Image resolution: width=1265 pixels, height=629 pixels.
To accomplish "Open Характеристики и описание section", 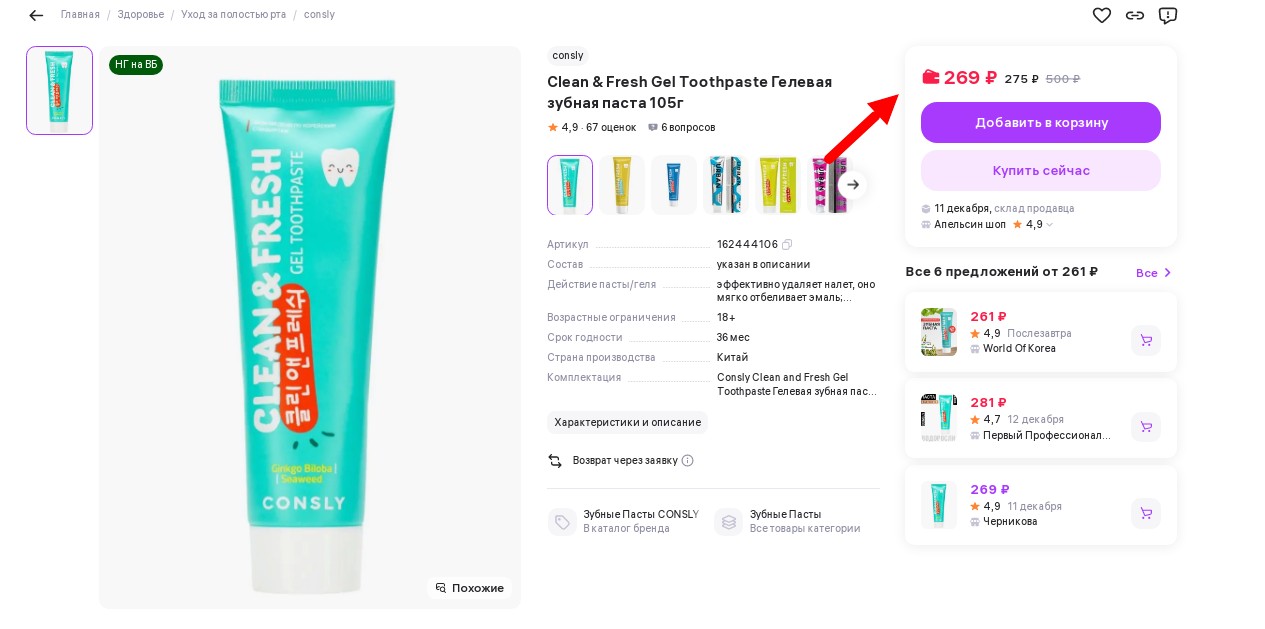I will coord(627,422).
